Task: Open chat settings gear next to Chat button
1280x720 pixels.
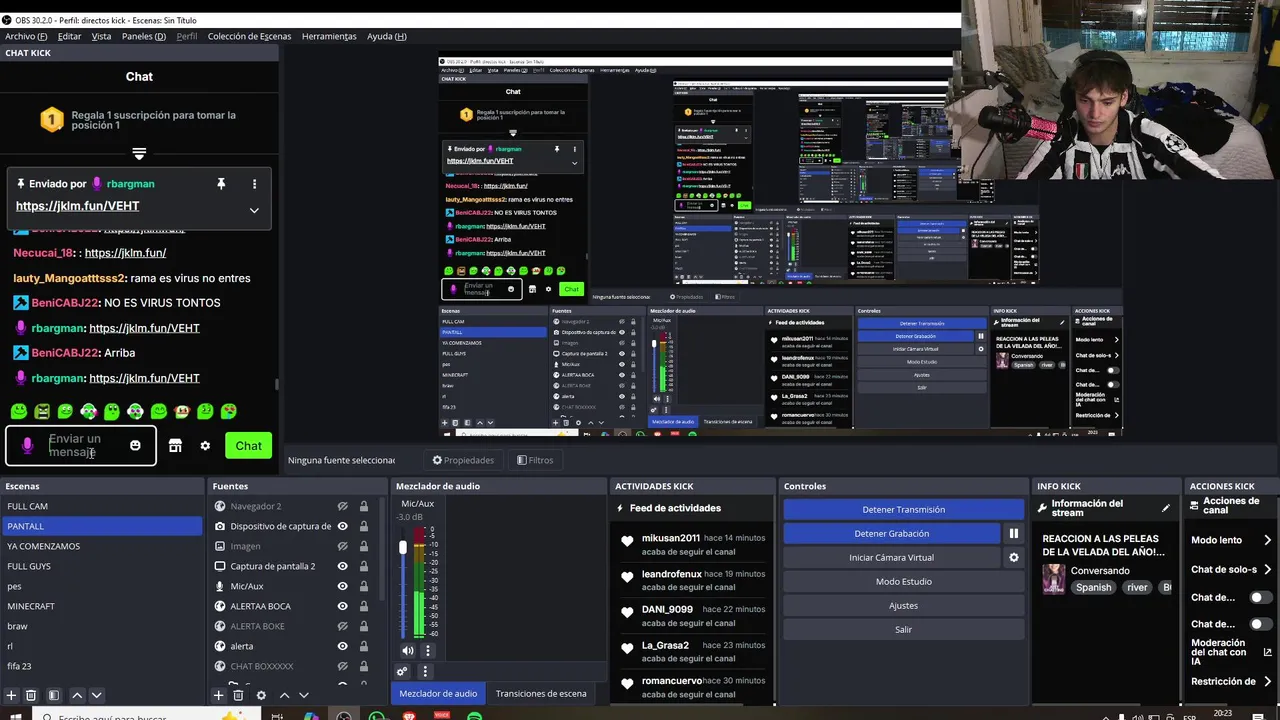Action: (205, 446)
